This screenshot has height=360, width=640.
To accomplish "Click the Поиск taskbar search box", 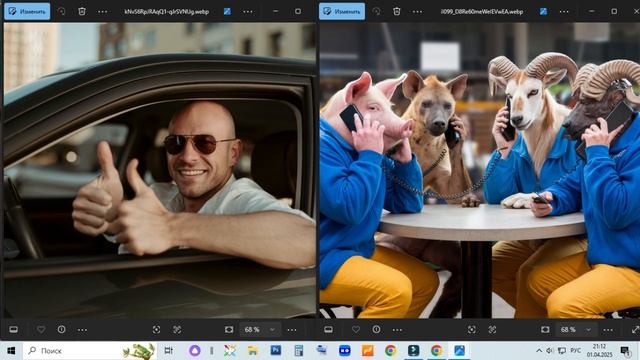I will (90, 351).
